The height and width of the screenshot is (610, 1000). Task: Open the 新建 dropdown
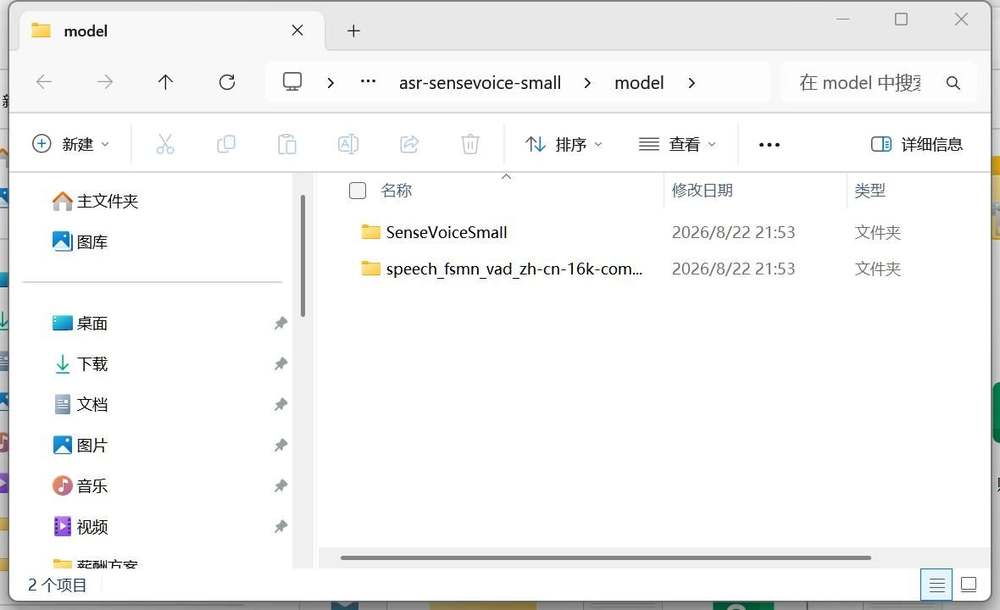tap(70, 144)
